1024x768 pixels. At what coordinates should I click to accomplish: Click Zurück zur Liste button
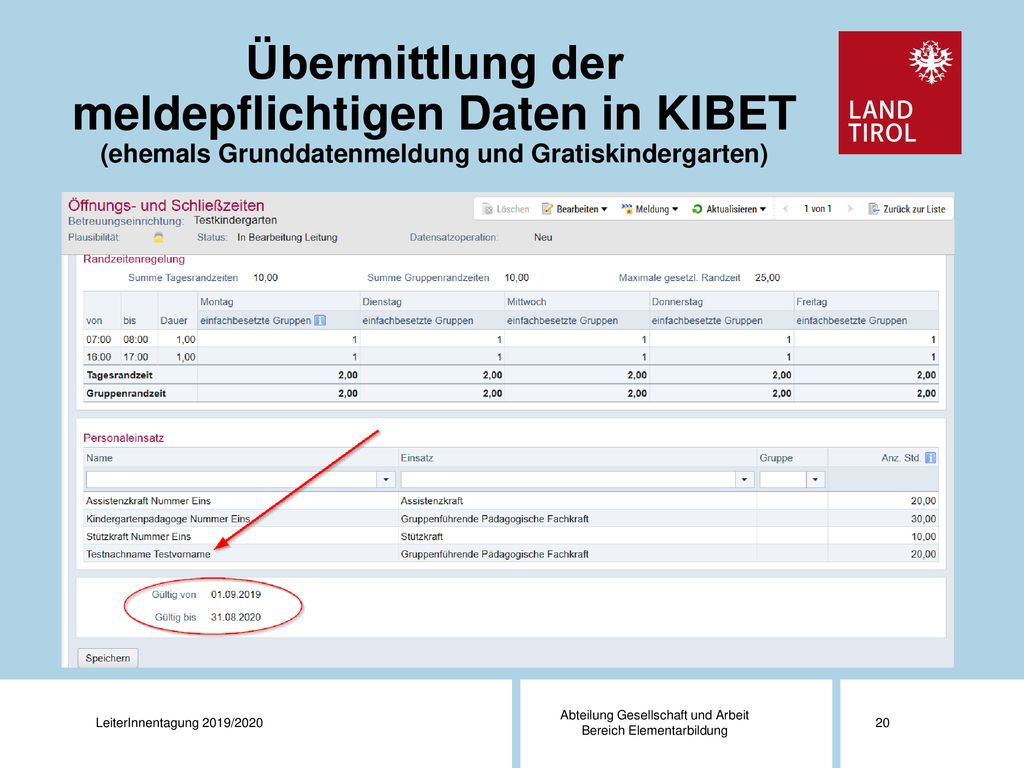click(x=906, y=209)
